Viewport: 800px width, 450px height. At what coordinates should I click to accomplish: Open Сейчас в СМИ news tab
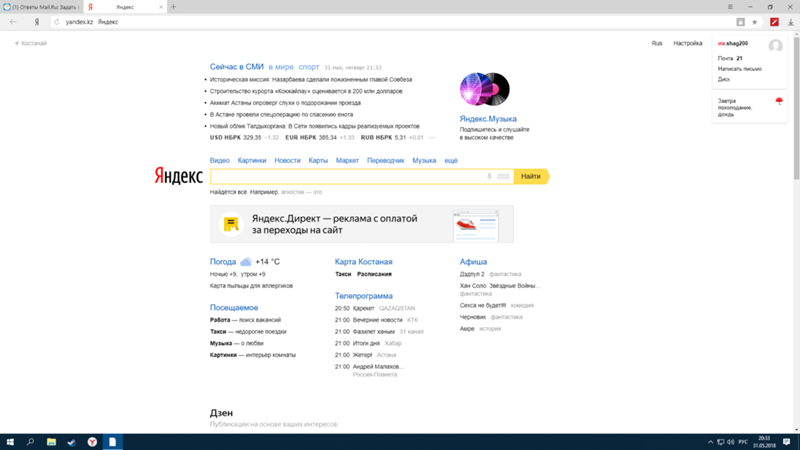[237, 67]
